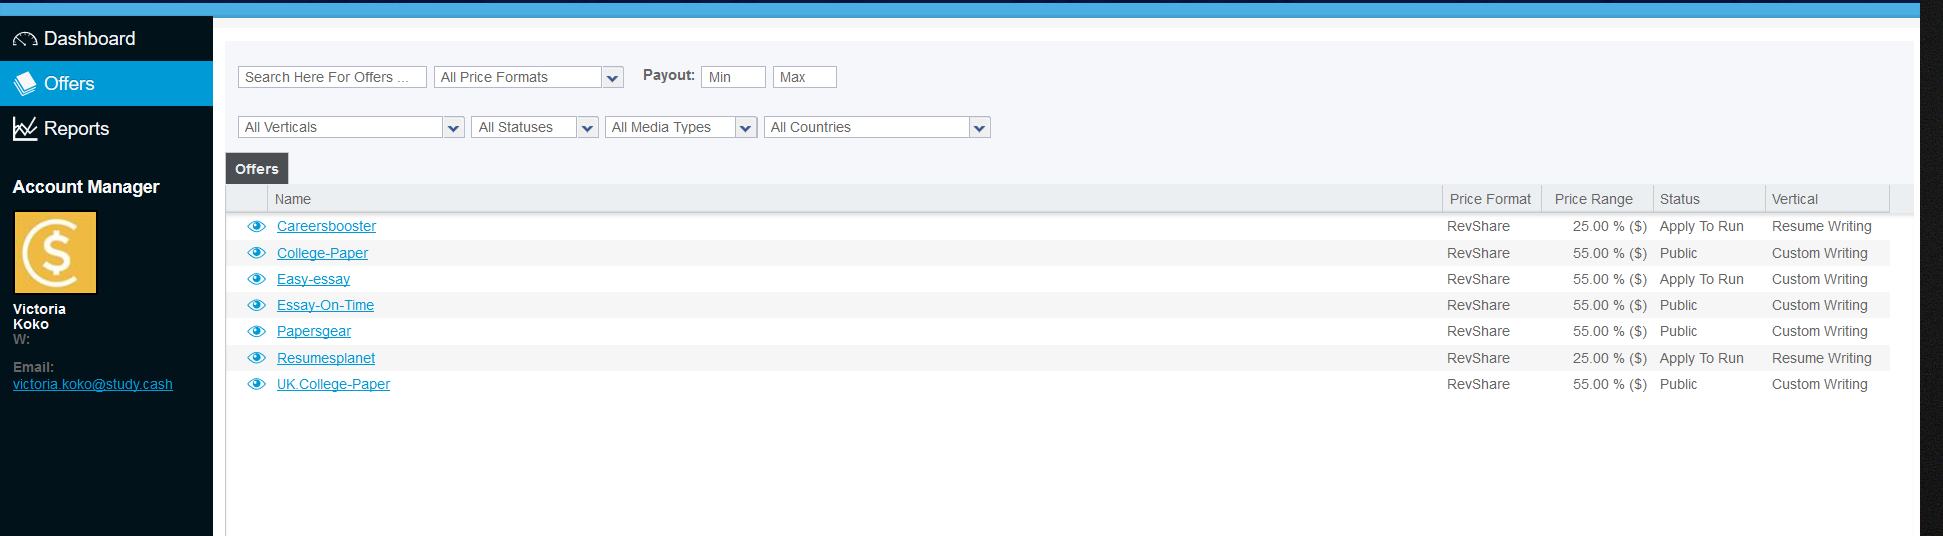Open the All Verticals dropdown
Image resolution: width=1943 pixels, height=536 pixels.
click(x=351, y=127)
